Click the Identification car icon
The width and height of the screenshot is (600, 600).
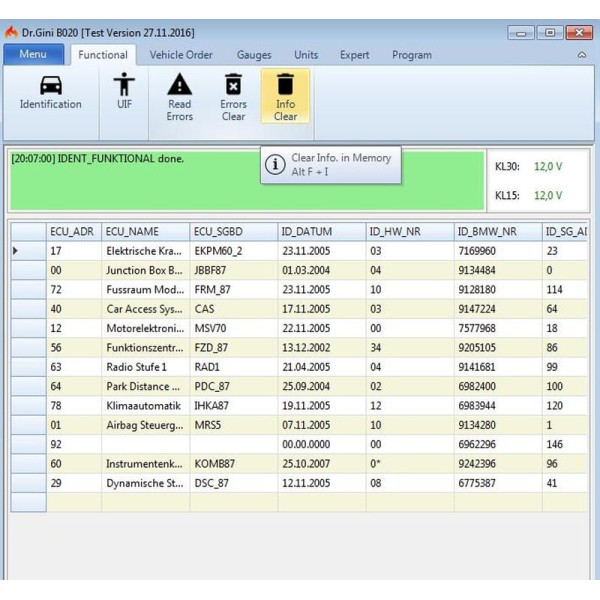(x=50, y=84)
